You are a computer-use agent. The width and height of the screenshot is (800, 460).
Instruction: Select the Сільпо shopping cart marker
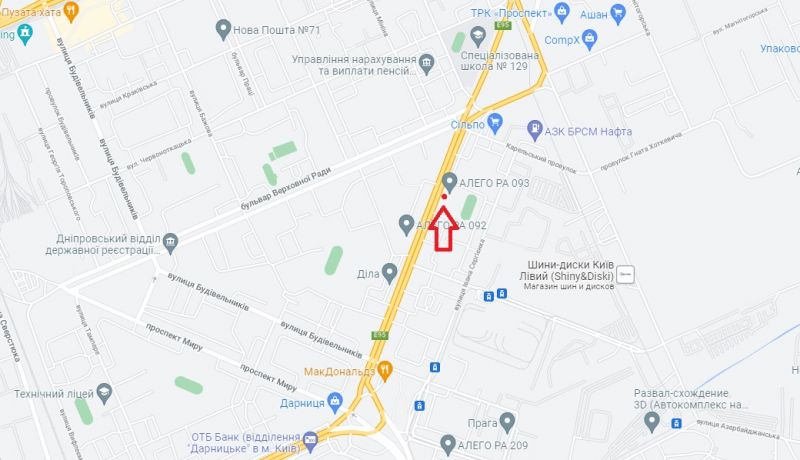(x=494, y=123)
